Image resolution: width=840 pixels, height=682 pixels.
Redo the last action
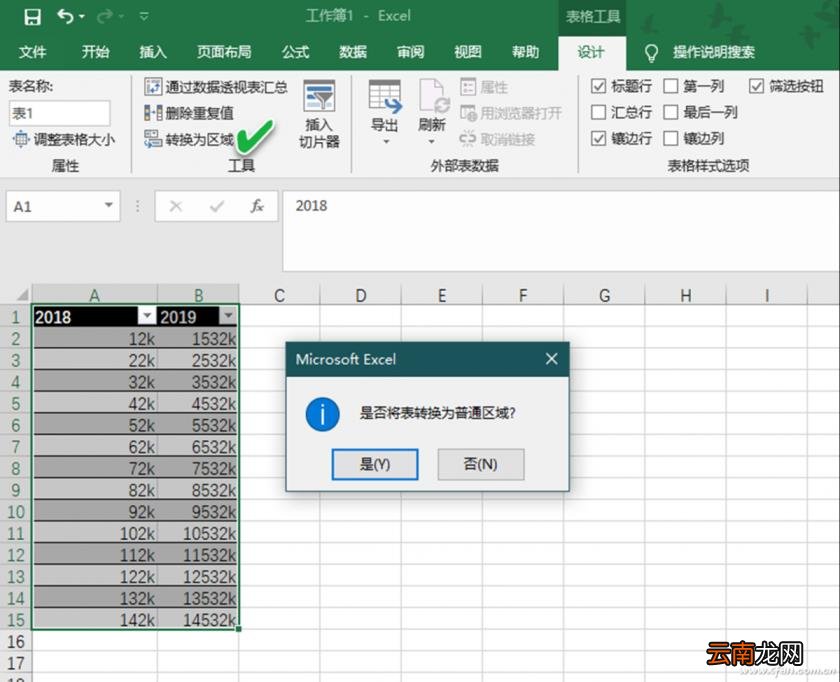point(105,17)
